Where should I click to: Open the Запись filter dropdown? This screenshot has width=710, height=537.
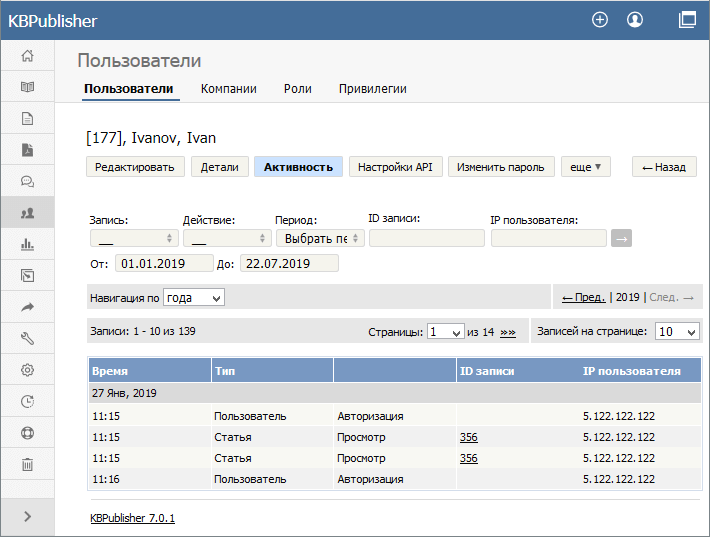point(134,238)
